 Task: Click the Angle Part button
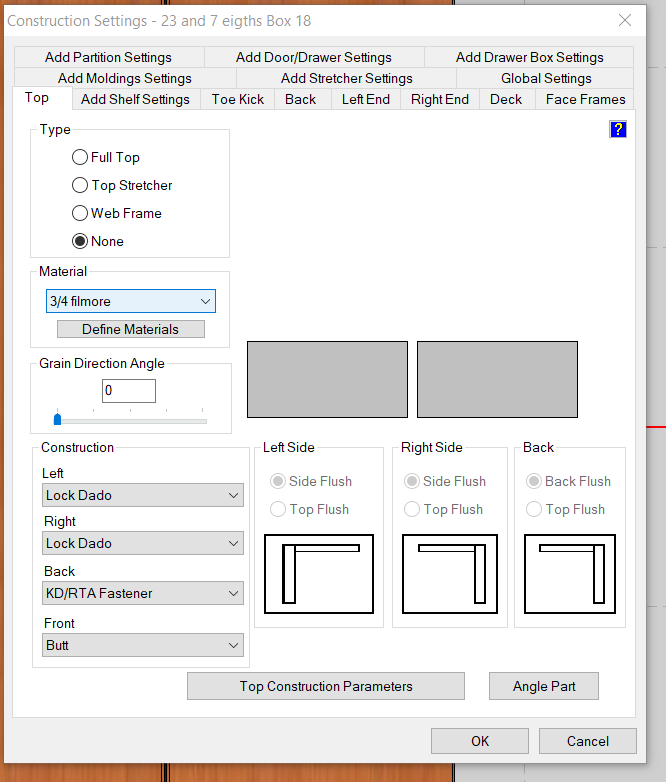(544, 686)
